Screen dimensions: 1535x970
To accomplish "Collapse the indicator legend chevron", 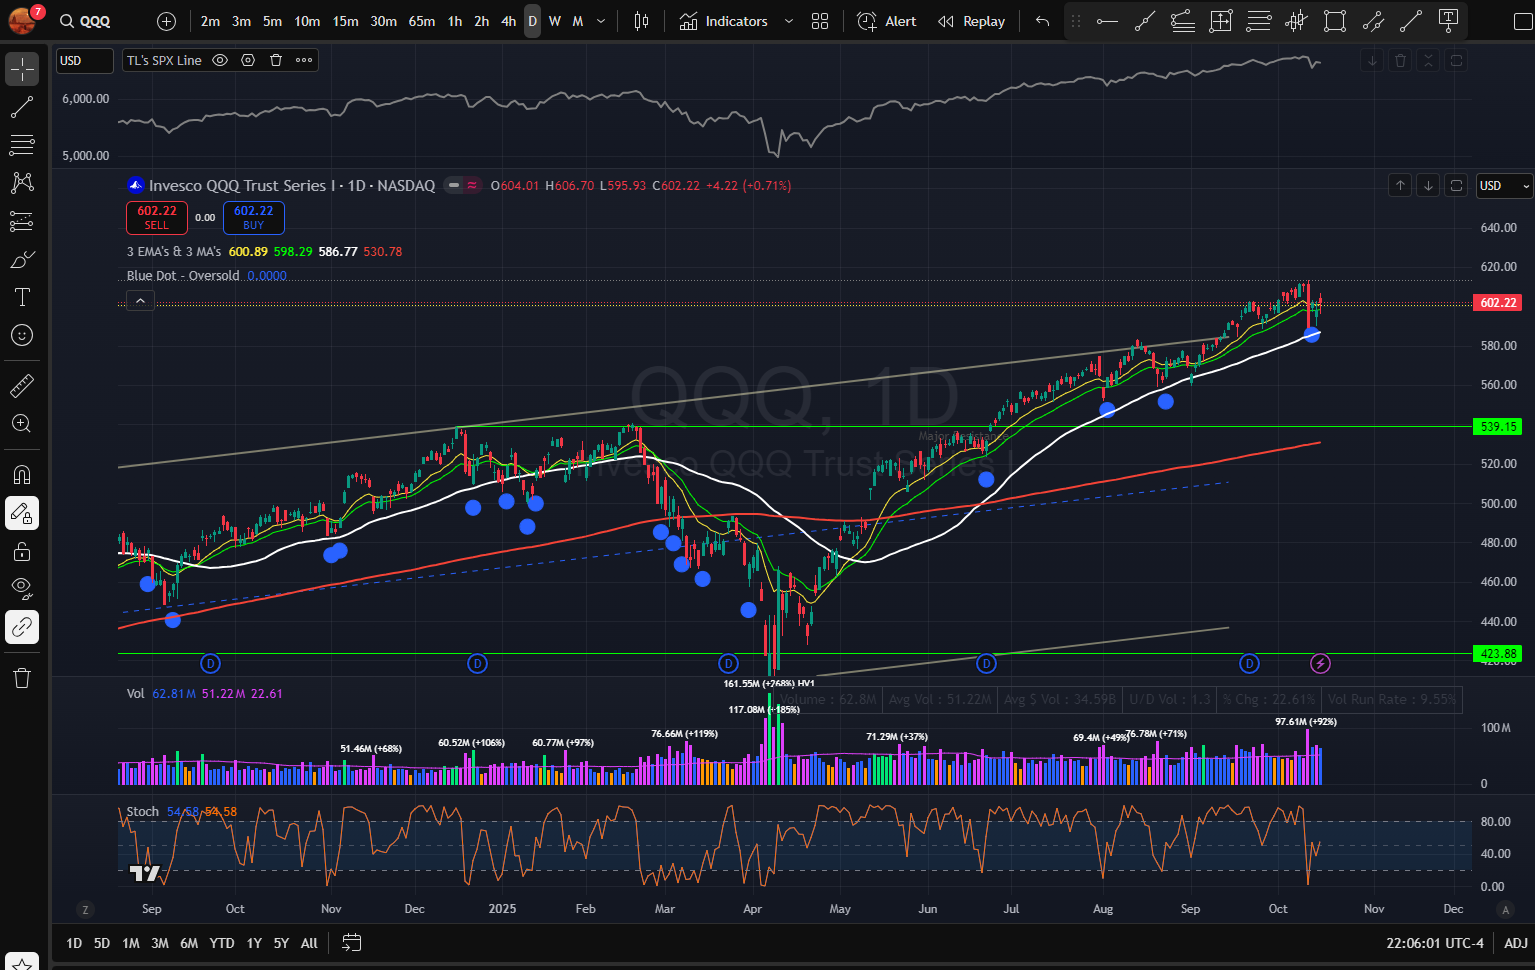I will pos(140,300).
